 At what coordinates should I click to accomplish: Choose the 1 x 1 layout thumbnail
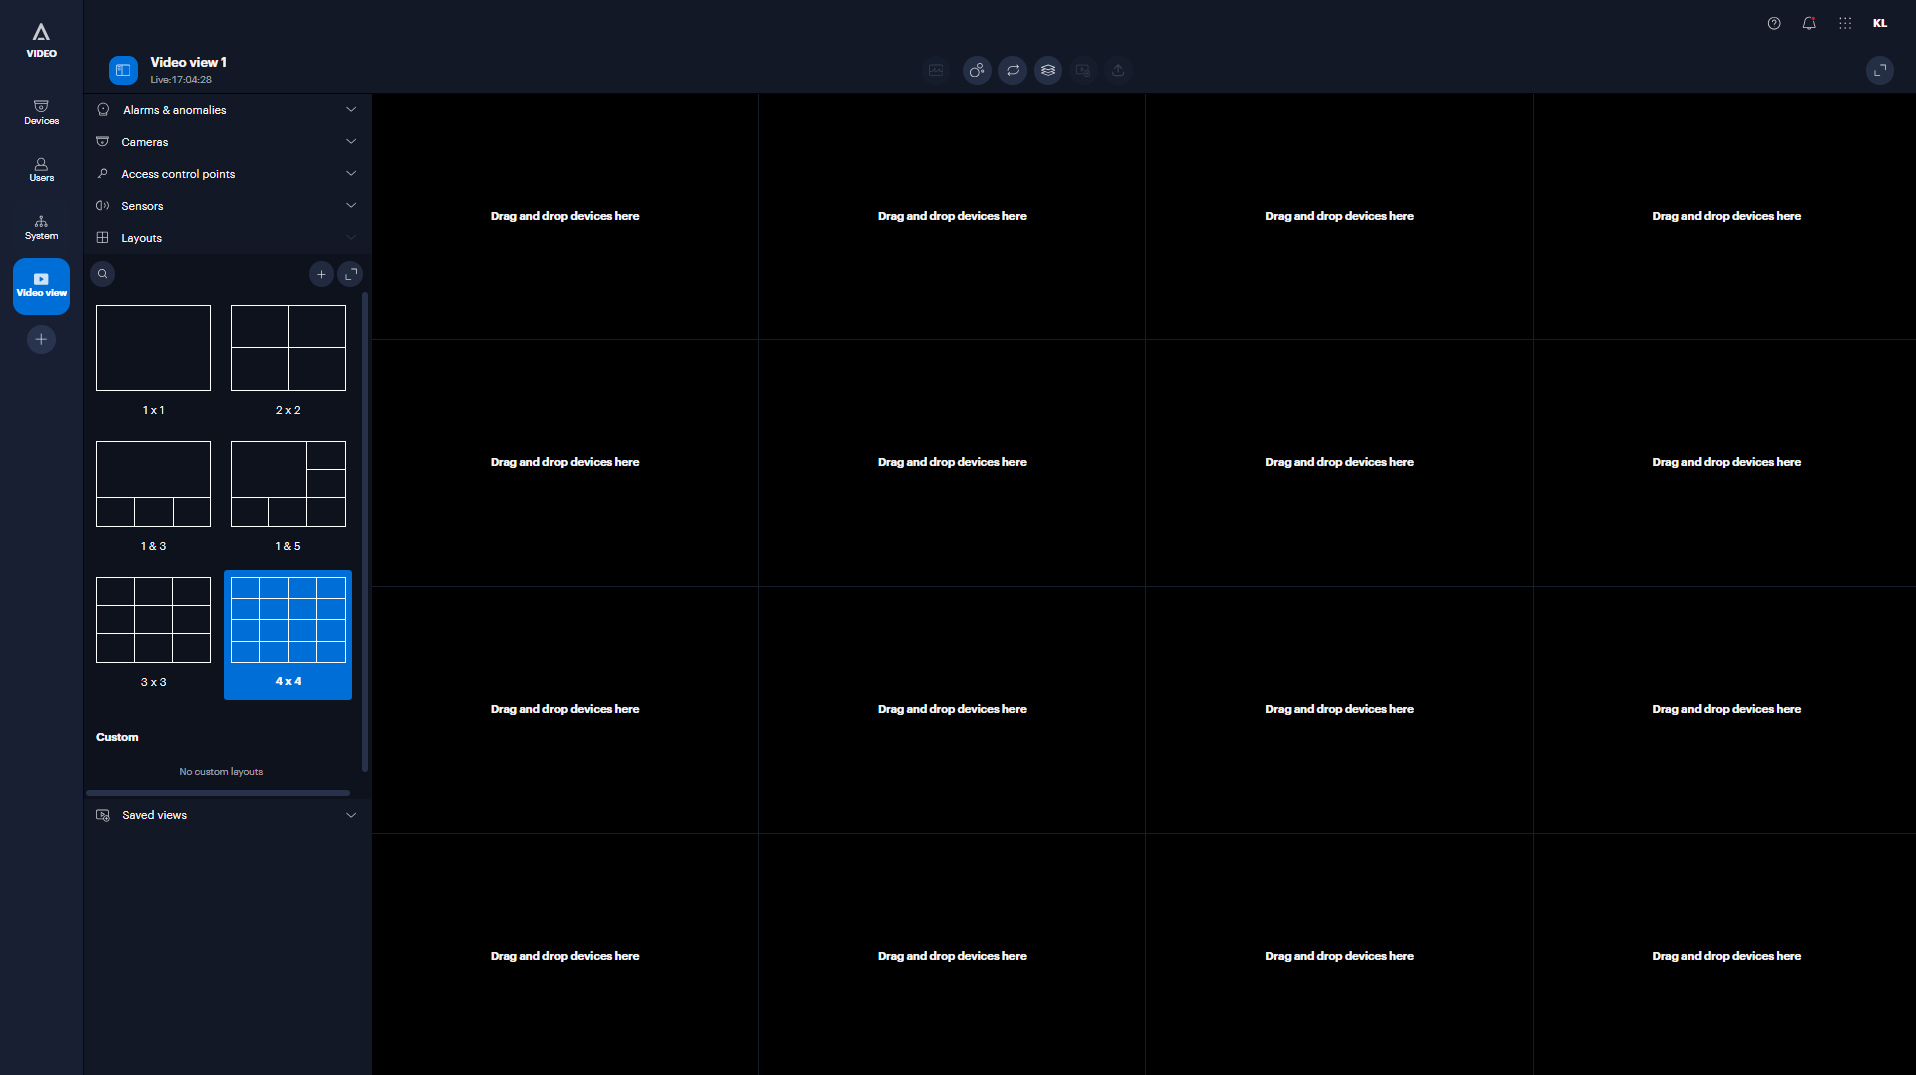tap(153, 348)
